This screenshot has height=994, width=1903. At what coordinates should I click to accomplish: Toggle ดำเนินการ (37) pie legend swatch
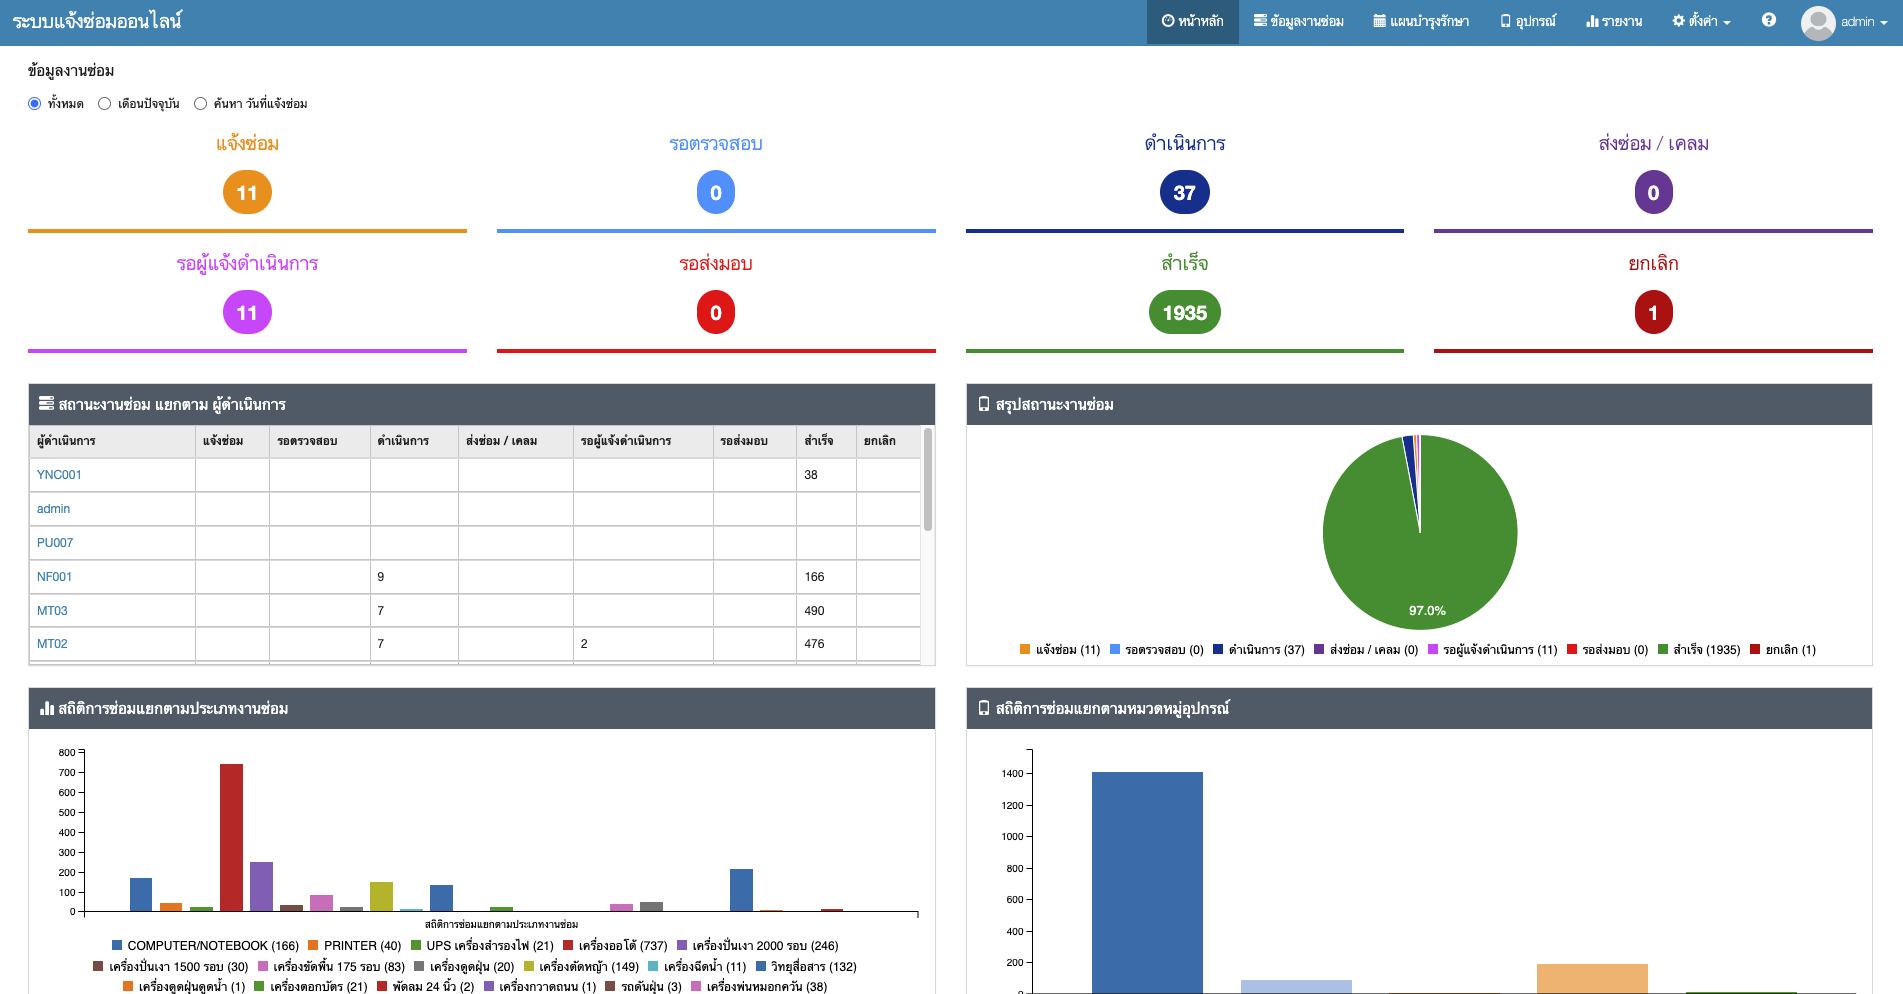(1218, 649)
